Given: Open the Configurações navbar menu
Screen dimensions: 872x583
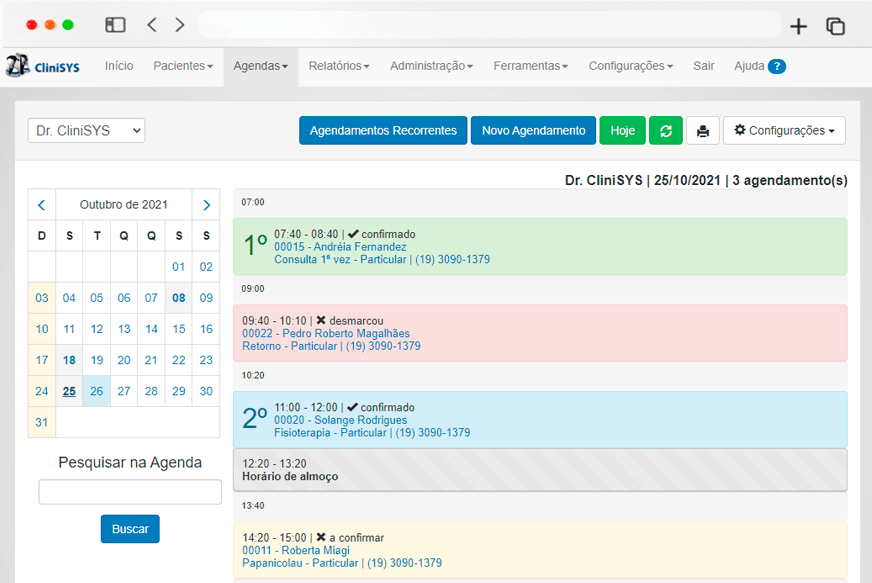Looking at the screenshot, I should (x=631, y=66).
